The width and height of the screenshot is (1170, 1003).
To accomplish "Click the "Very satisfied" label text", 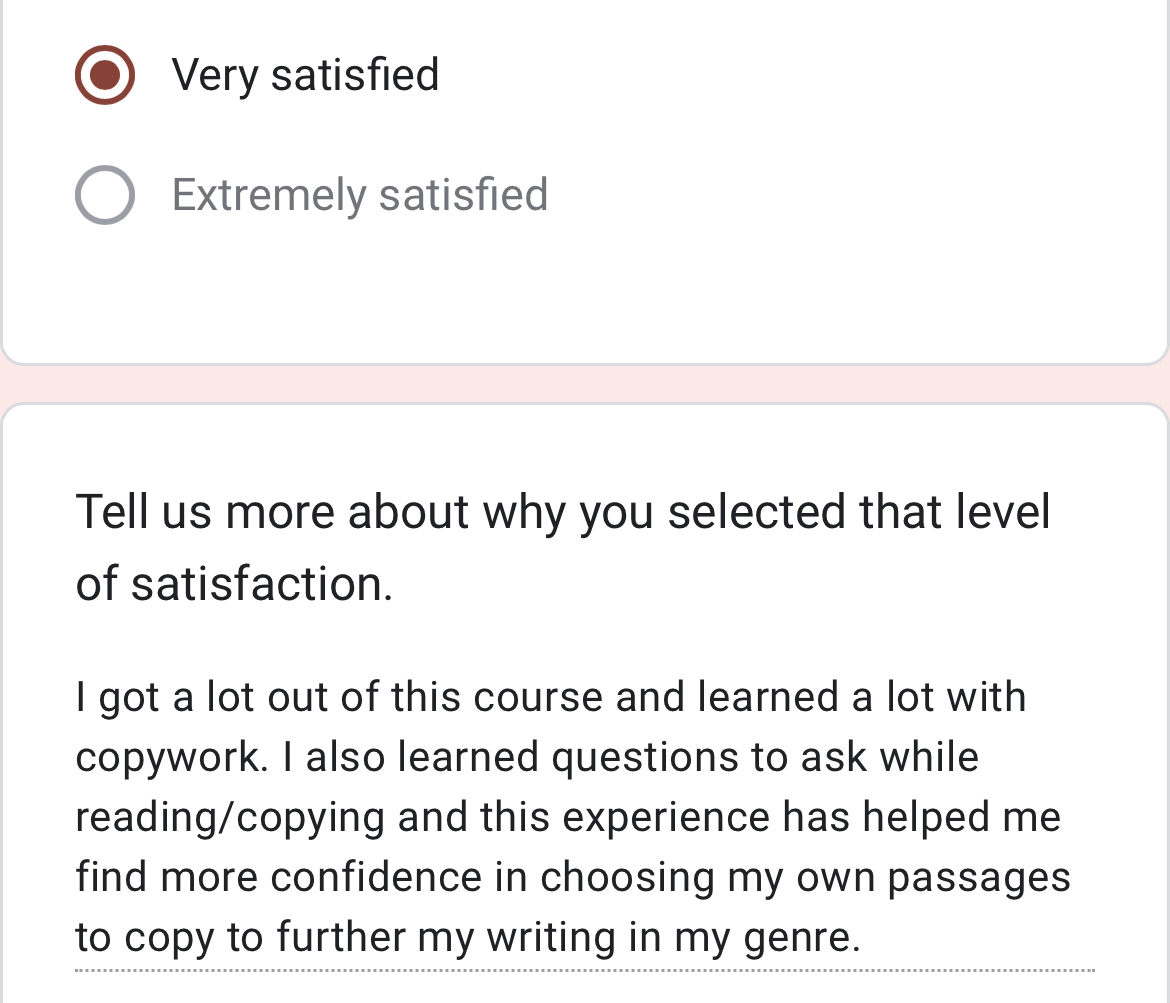I will [x=305, y=75].
